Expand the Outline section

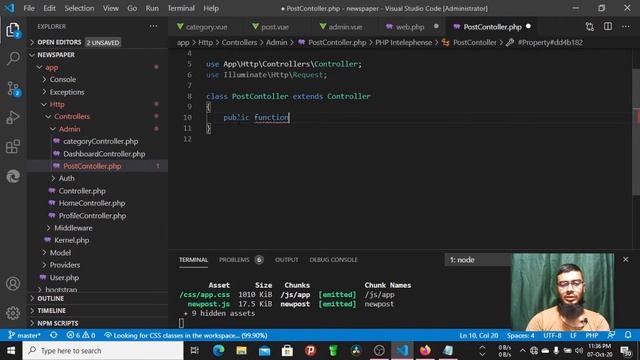(98, 298)
